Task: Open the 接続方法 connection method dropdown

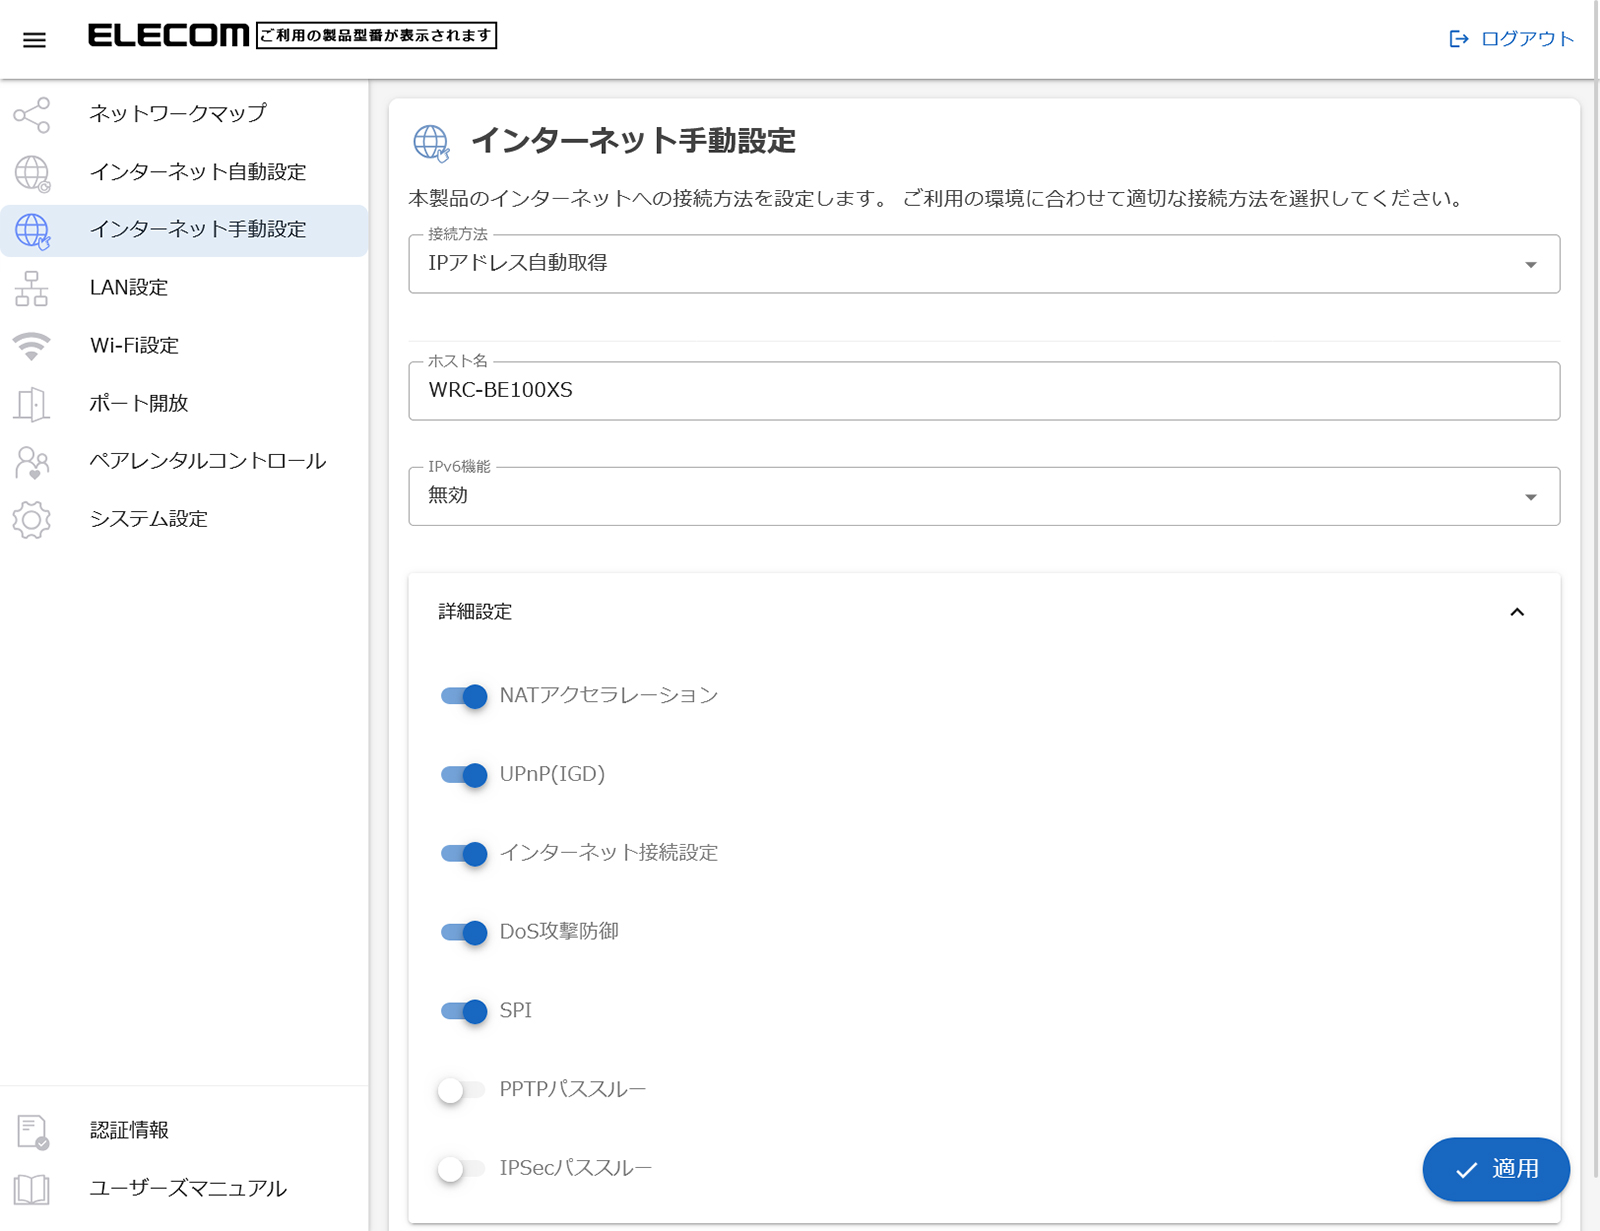Action: pyautogui.click(x=983, y=264)
